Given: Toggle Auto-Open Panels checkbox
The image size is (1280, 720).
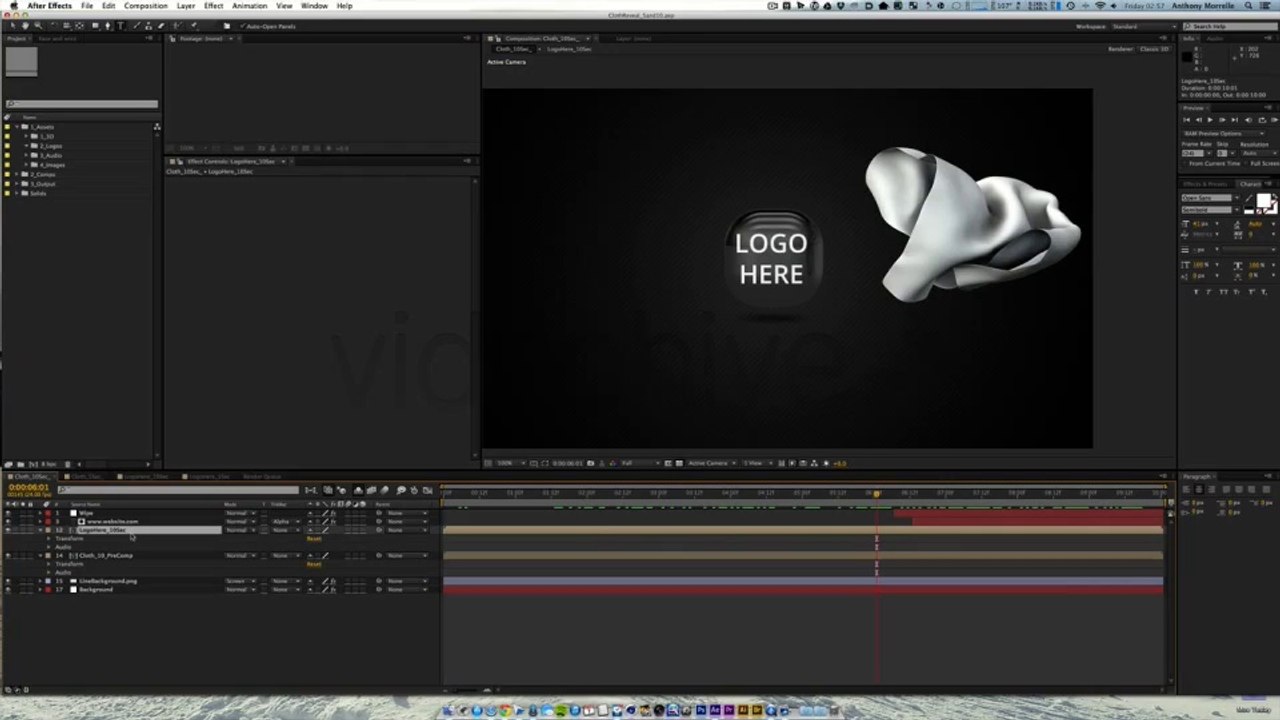Looking at the screenshot, I should click(241, 26).
